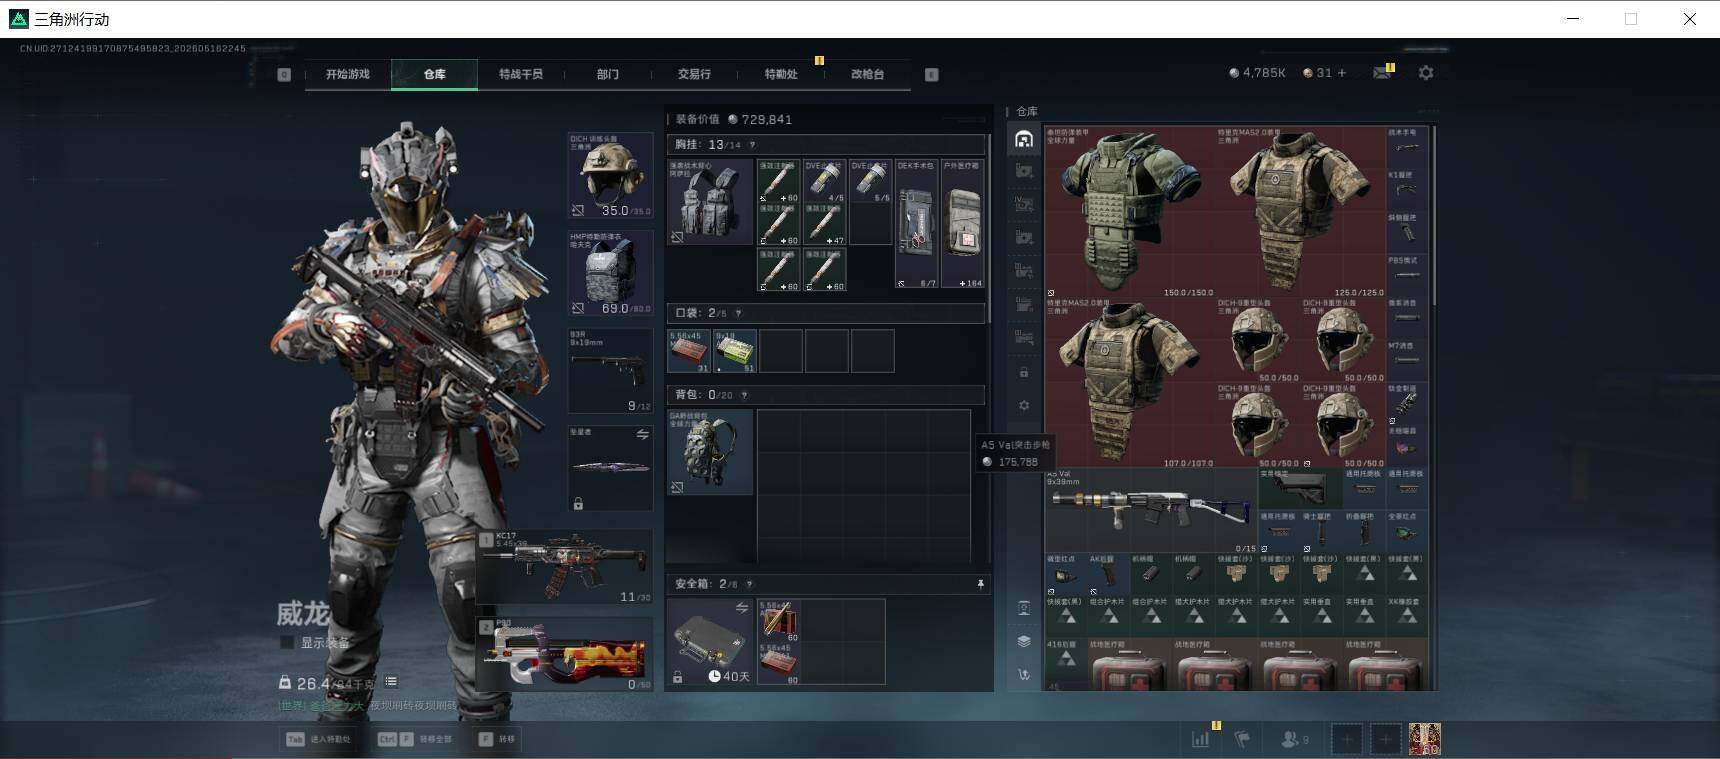
Task: Select the equipped HMP body armor slot
Action: 610,274
